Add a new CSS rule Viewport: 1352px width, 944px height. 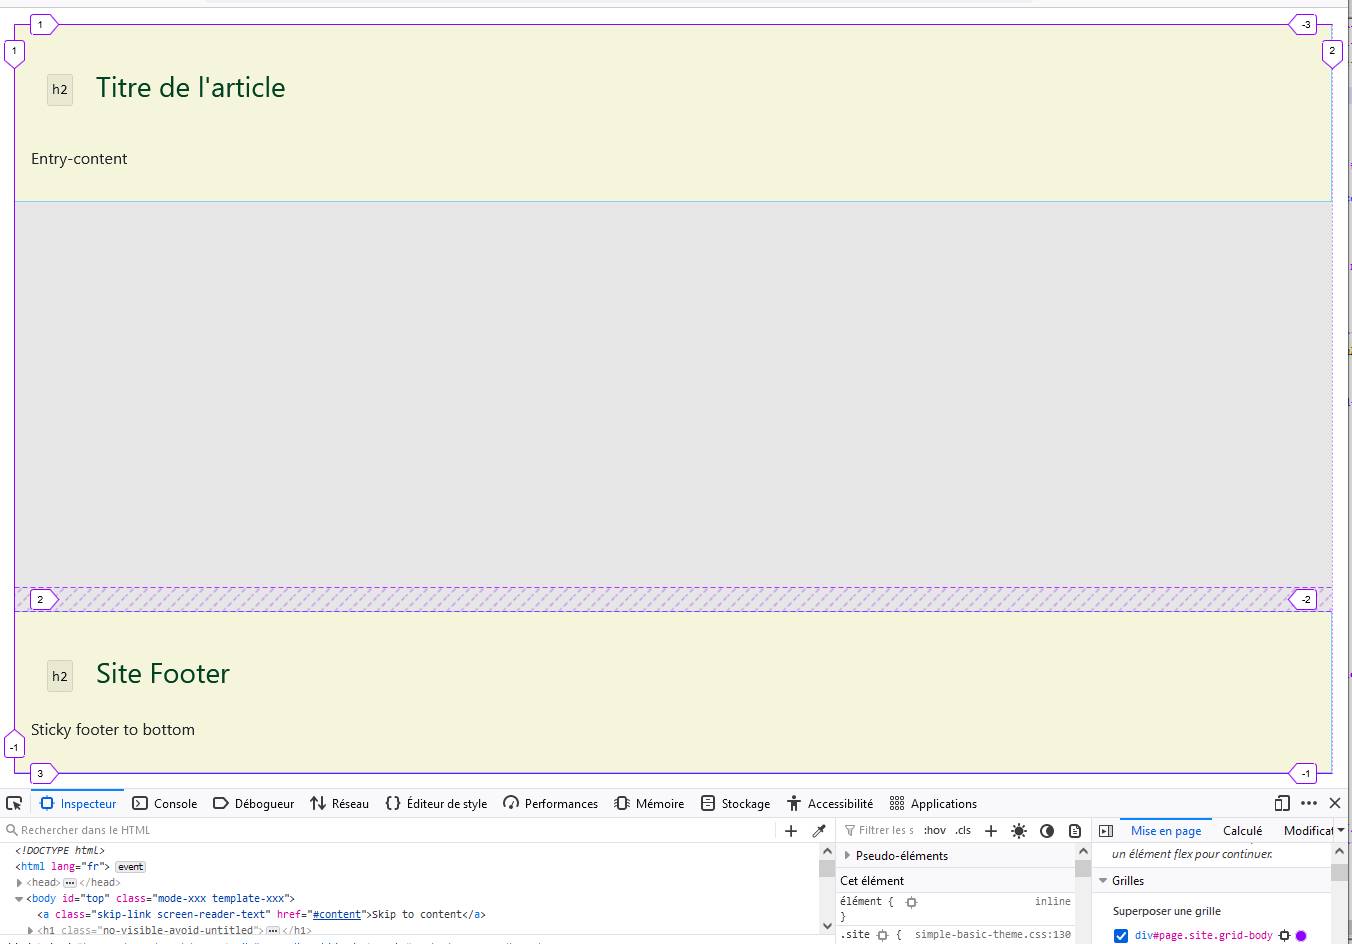(x=991, y=830)
